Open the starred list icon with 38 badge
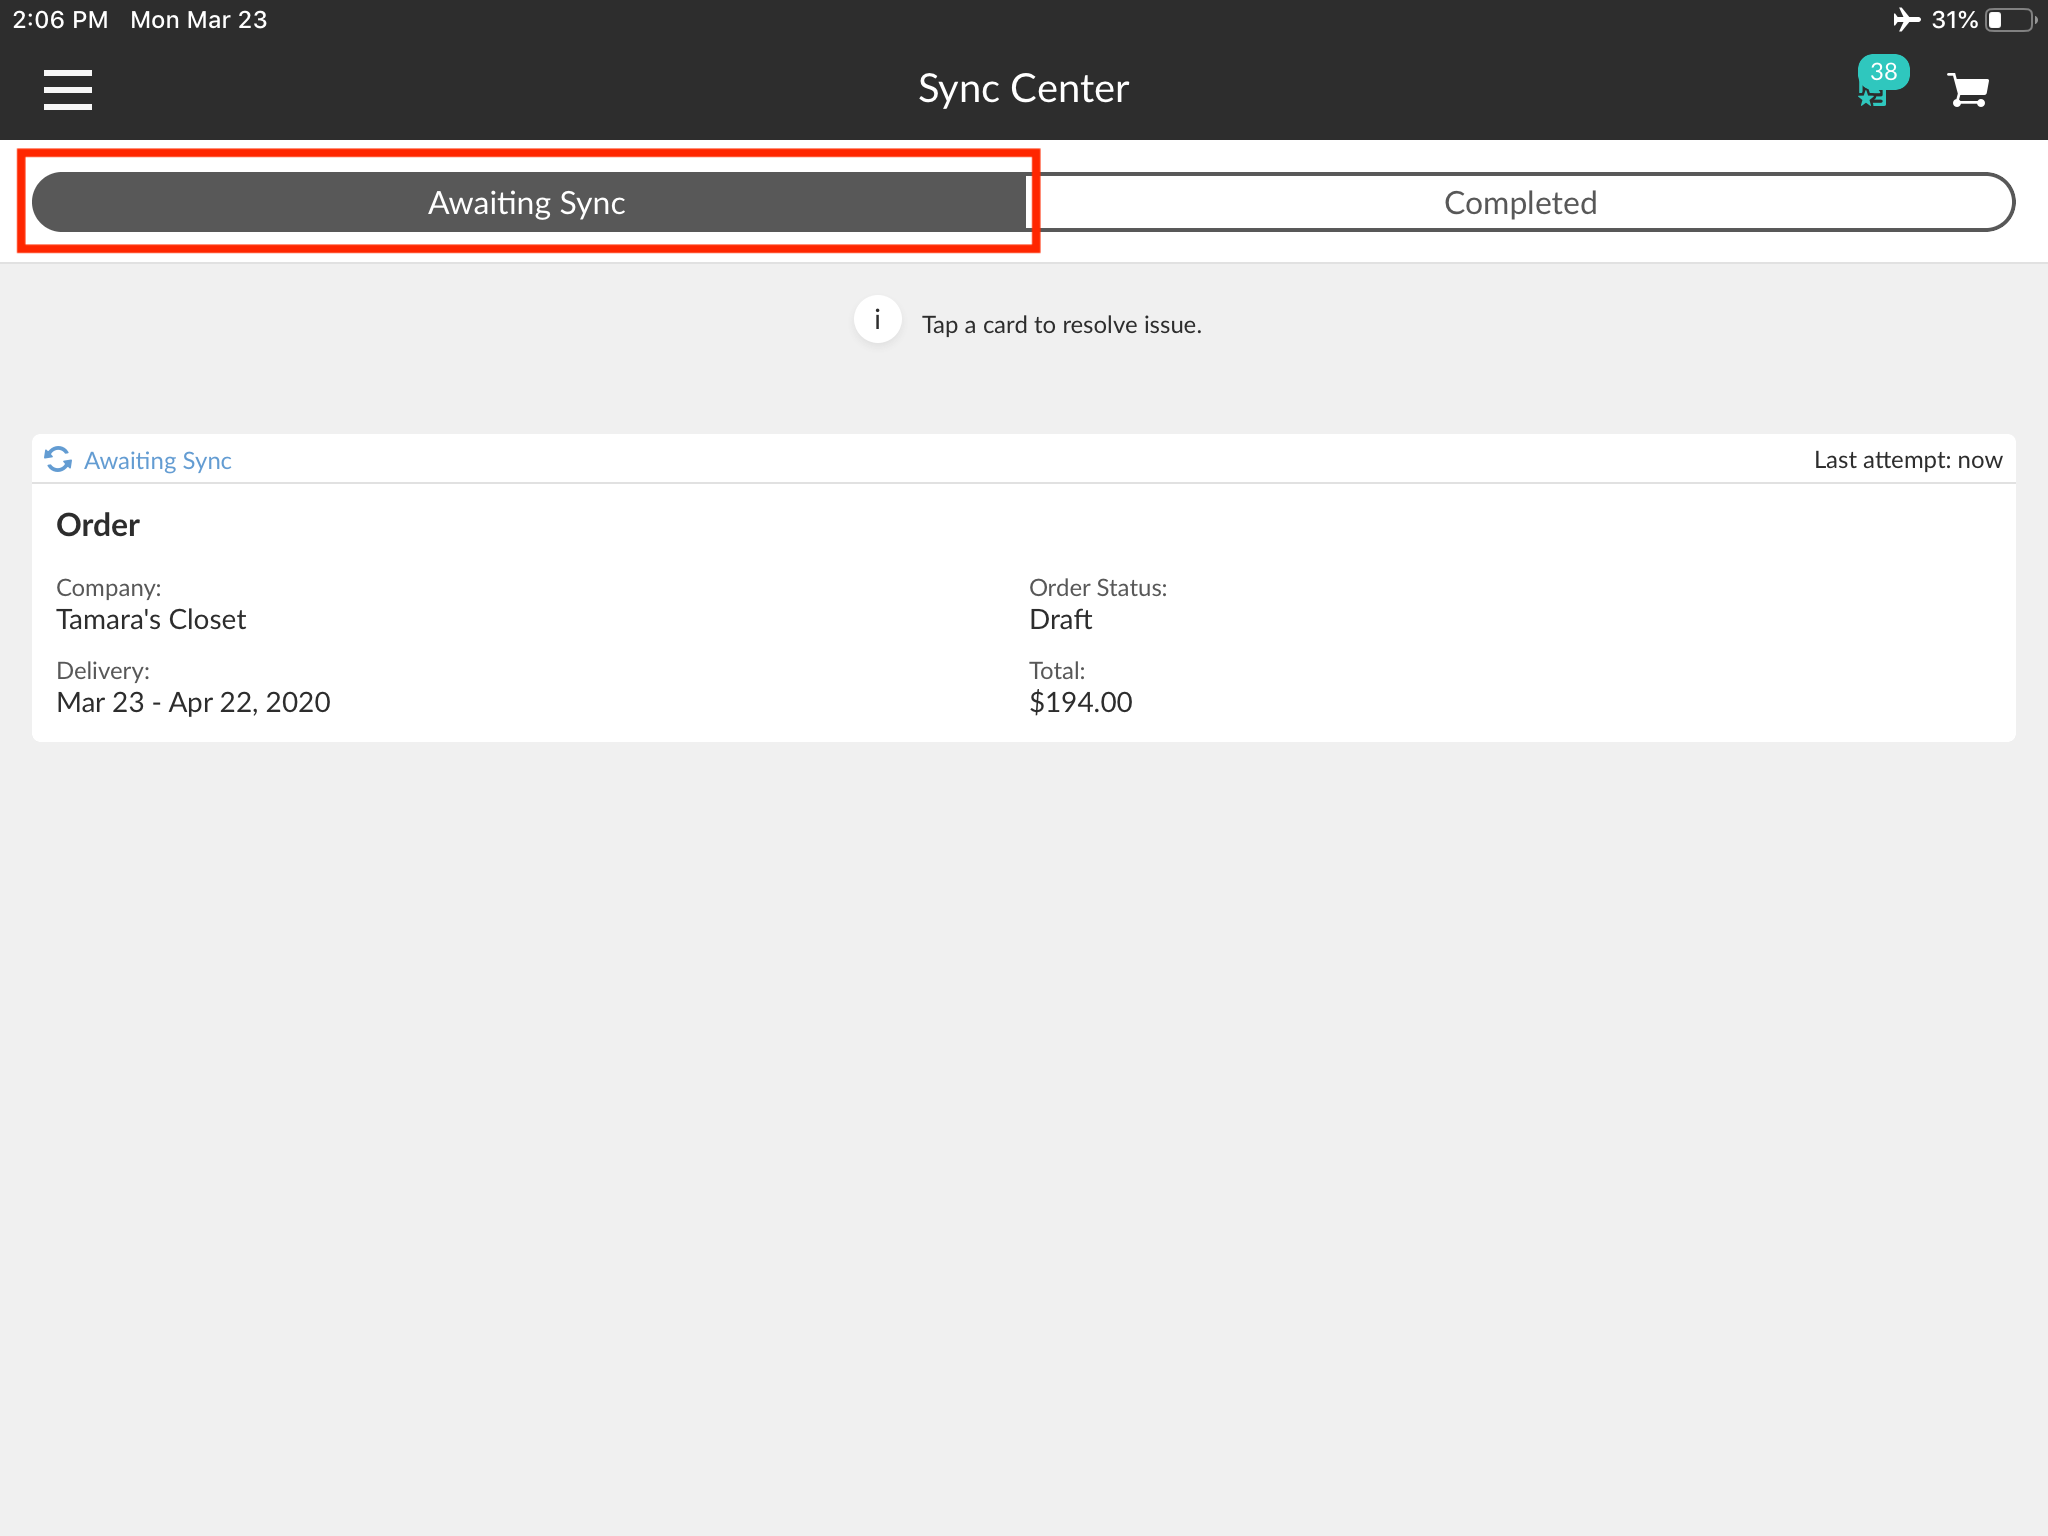The width and height of the screenshot is (2048, 1536). 1881,82
